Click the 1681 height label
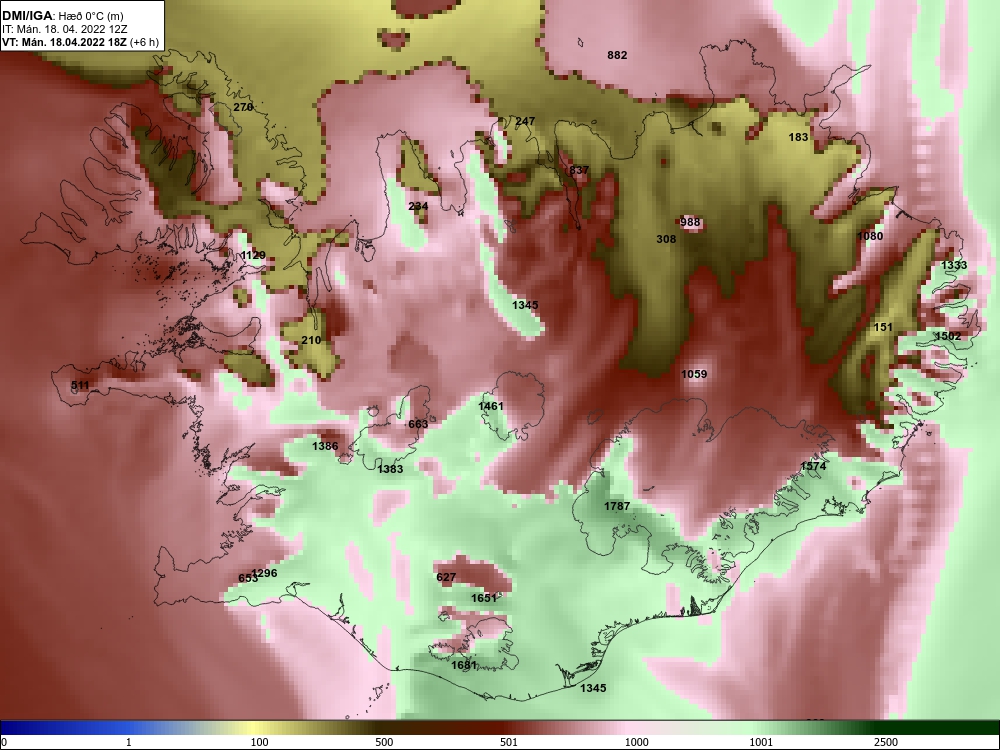The height and width of the screenshot is (750, 1000). pyautogui.click(x=464, y=665)
